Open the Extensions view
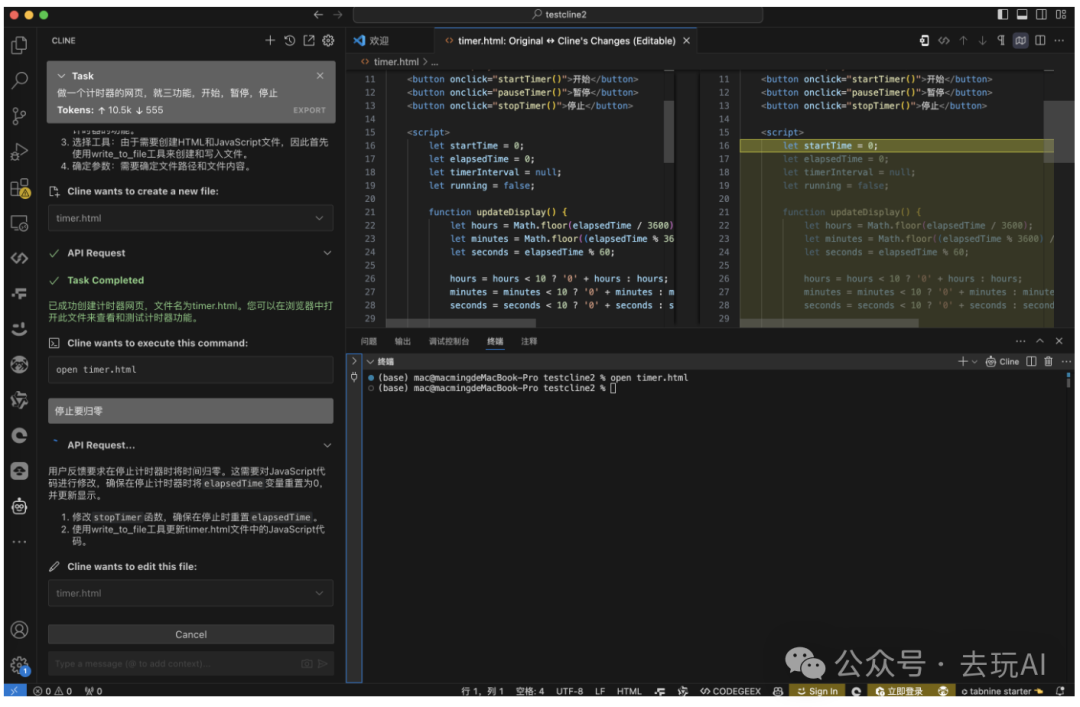 click(19, 188)
